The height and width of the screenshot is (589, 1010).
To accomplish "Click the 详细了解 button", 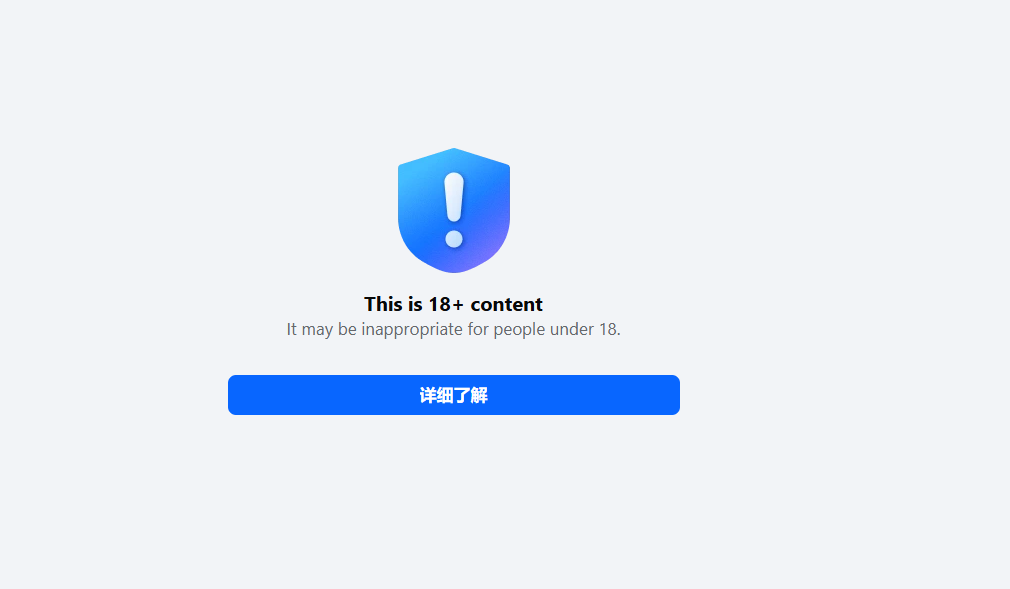I will [x=454, y=395].
